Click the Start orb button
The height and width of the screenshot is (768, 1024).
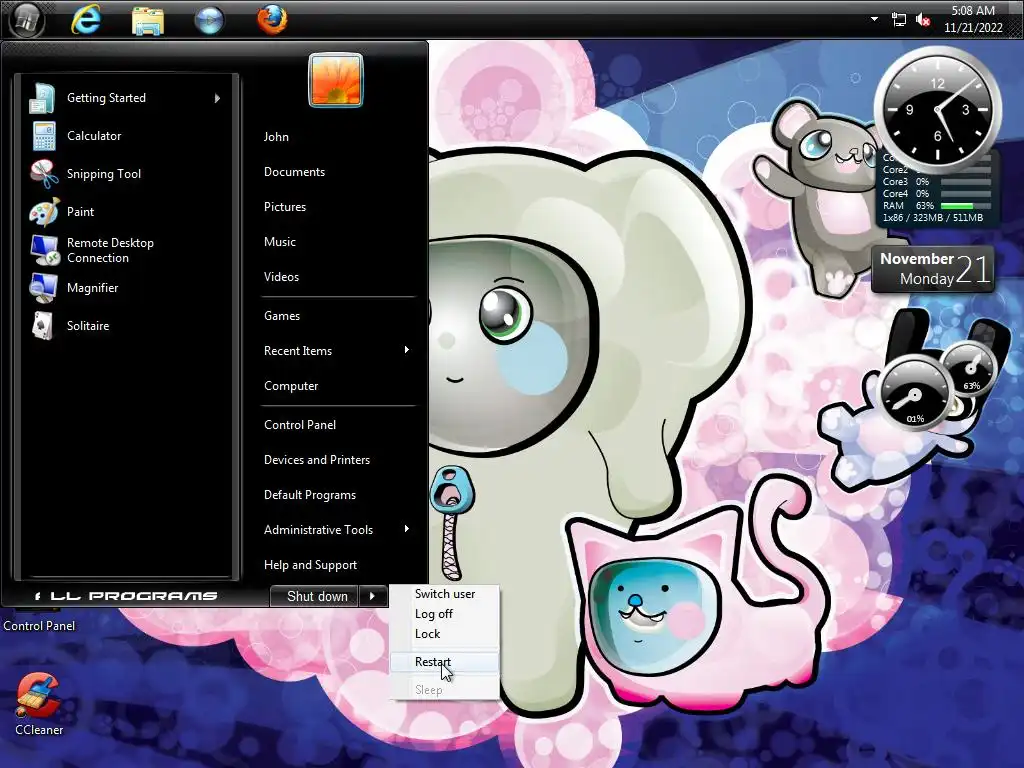(27, 20)
